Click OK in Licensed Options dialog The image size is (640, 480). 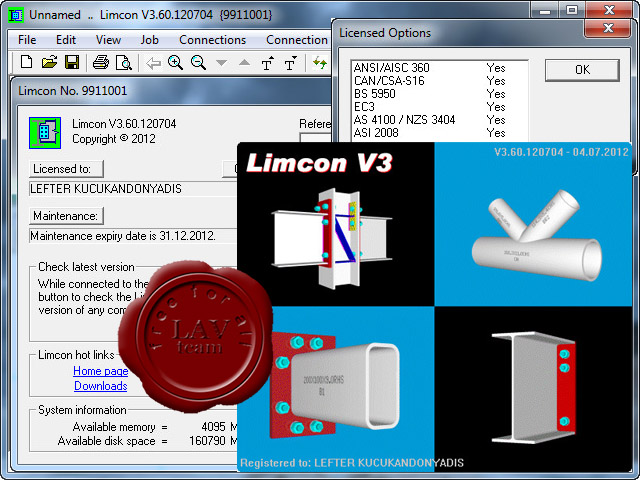[x=582, y=70]
